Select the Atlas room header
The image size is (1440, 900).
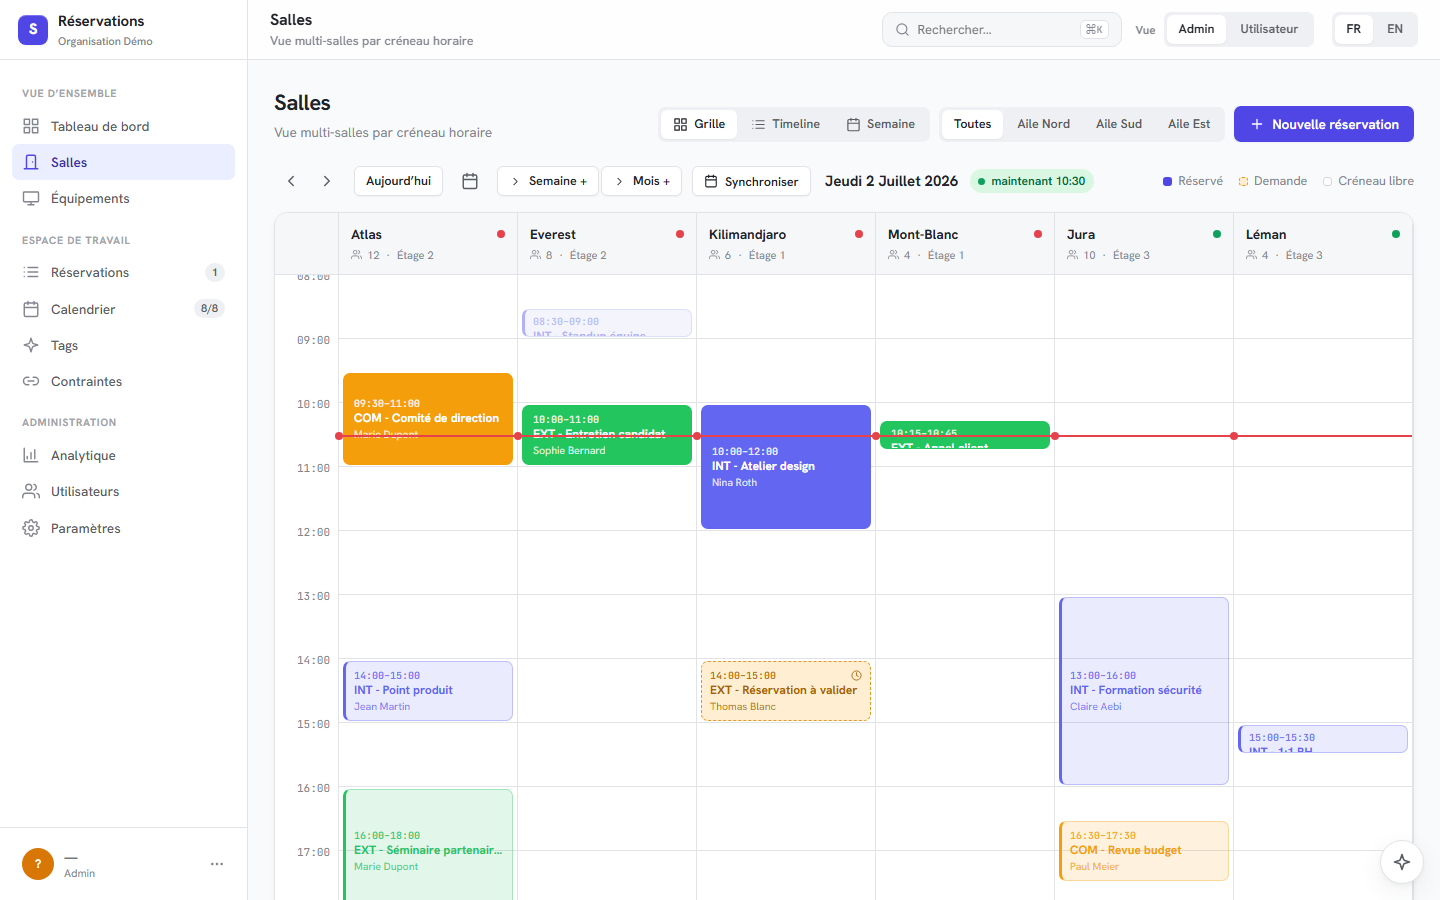click(x=428, y=244)
